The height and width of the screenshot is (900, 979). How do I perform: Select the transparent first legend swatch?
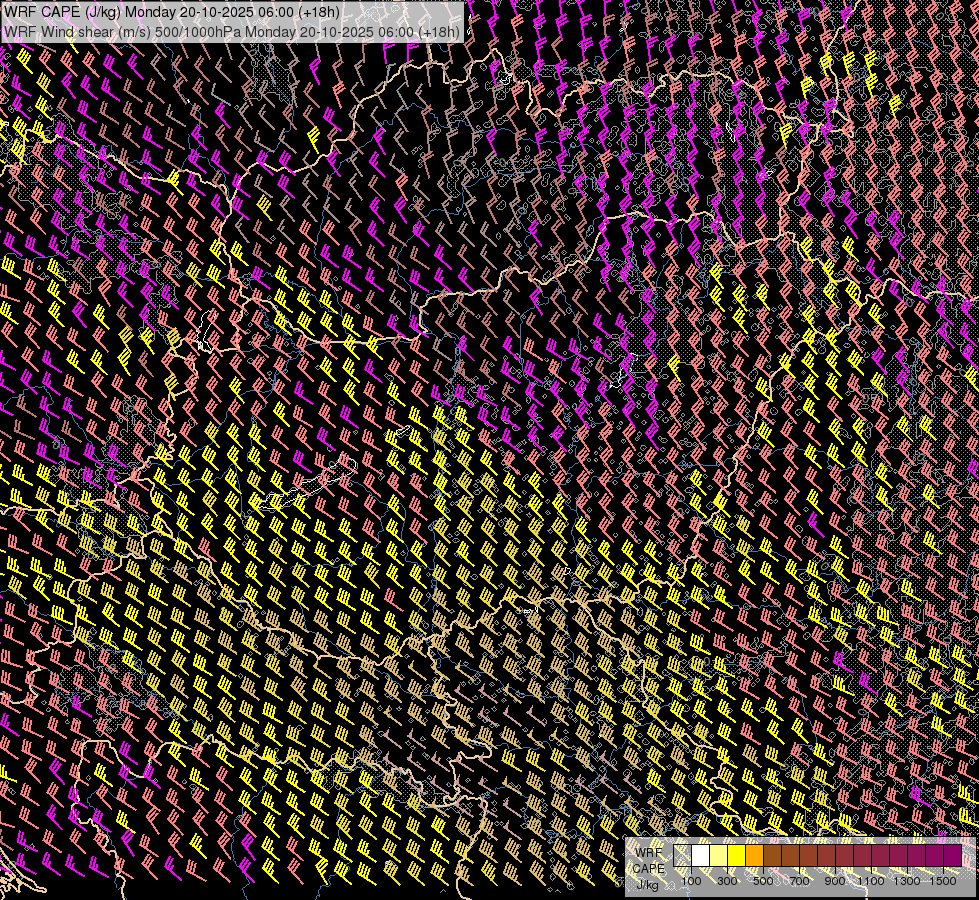click(x=682, y=856)
